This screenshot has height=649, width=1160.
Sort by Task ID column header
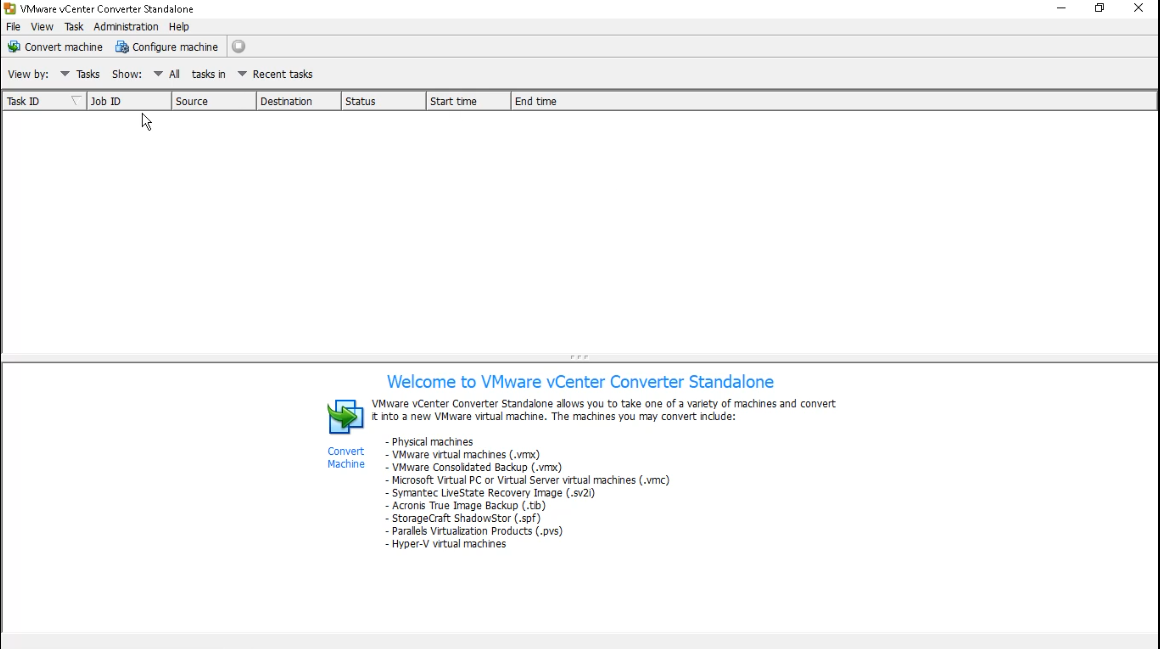point(44,101)
